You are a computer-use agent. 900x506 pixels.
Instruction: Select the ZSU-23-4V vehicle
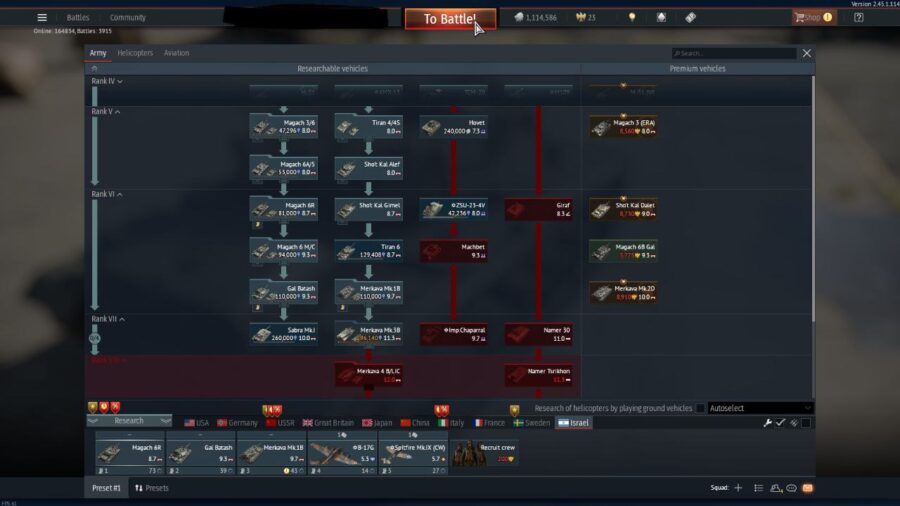click(x=453, y=209)
